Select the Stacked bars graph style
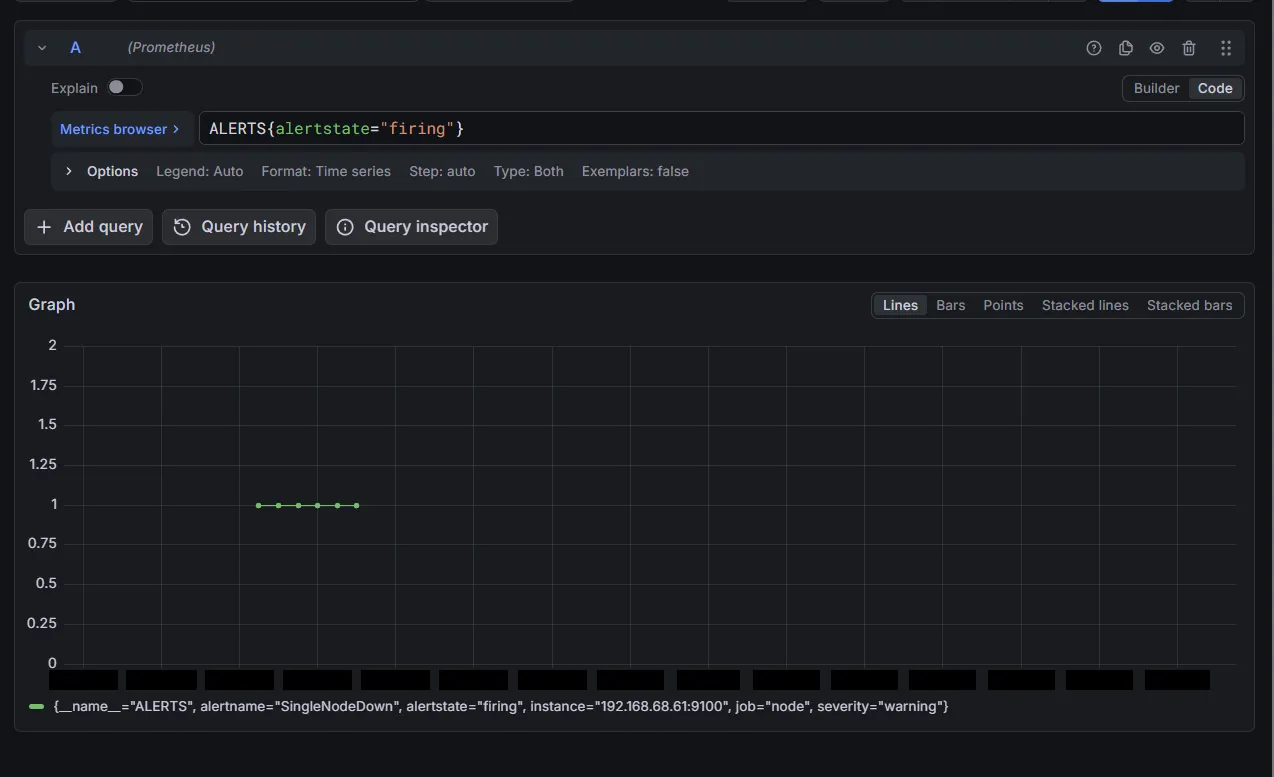The width and height of the screenshot is (1274, 777). pos(1190,305)
